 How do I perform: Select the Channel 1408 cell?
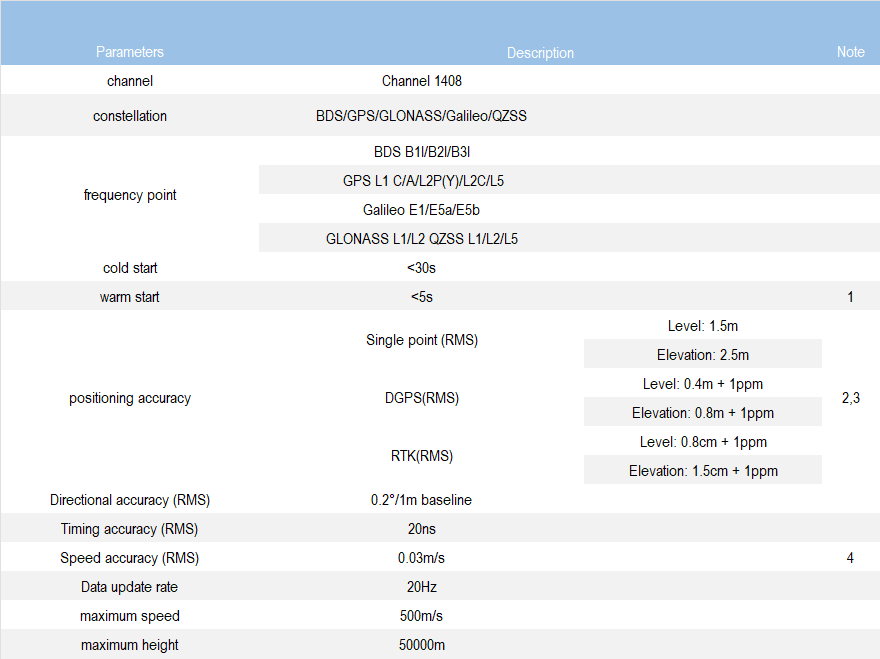coord(421,81)
